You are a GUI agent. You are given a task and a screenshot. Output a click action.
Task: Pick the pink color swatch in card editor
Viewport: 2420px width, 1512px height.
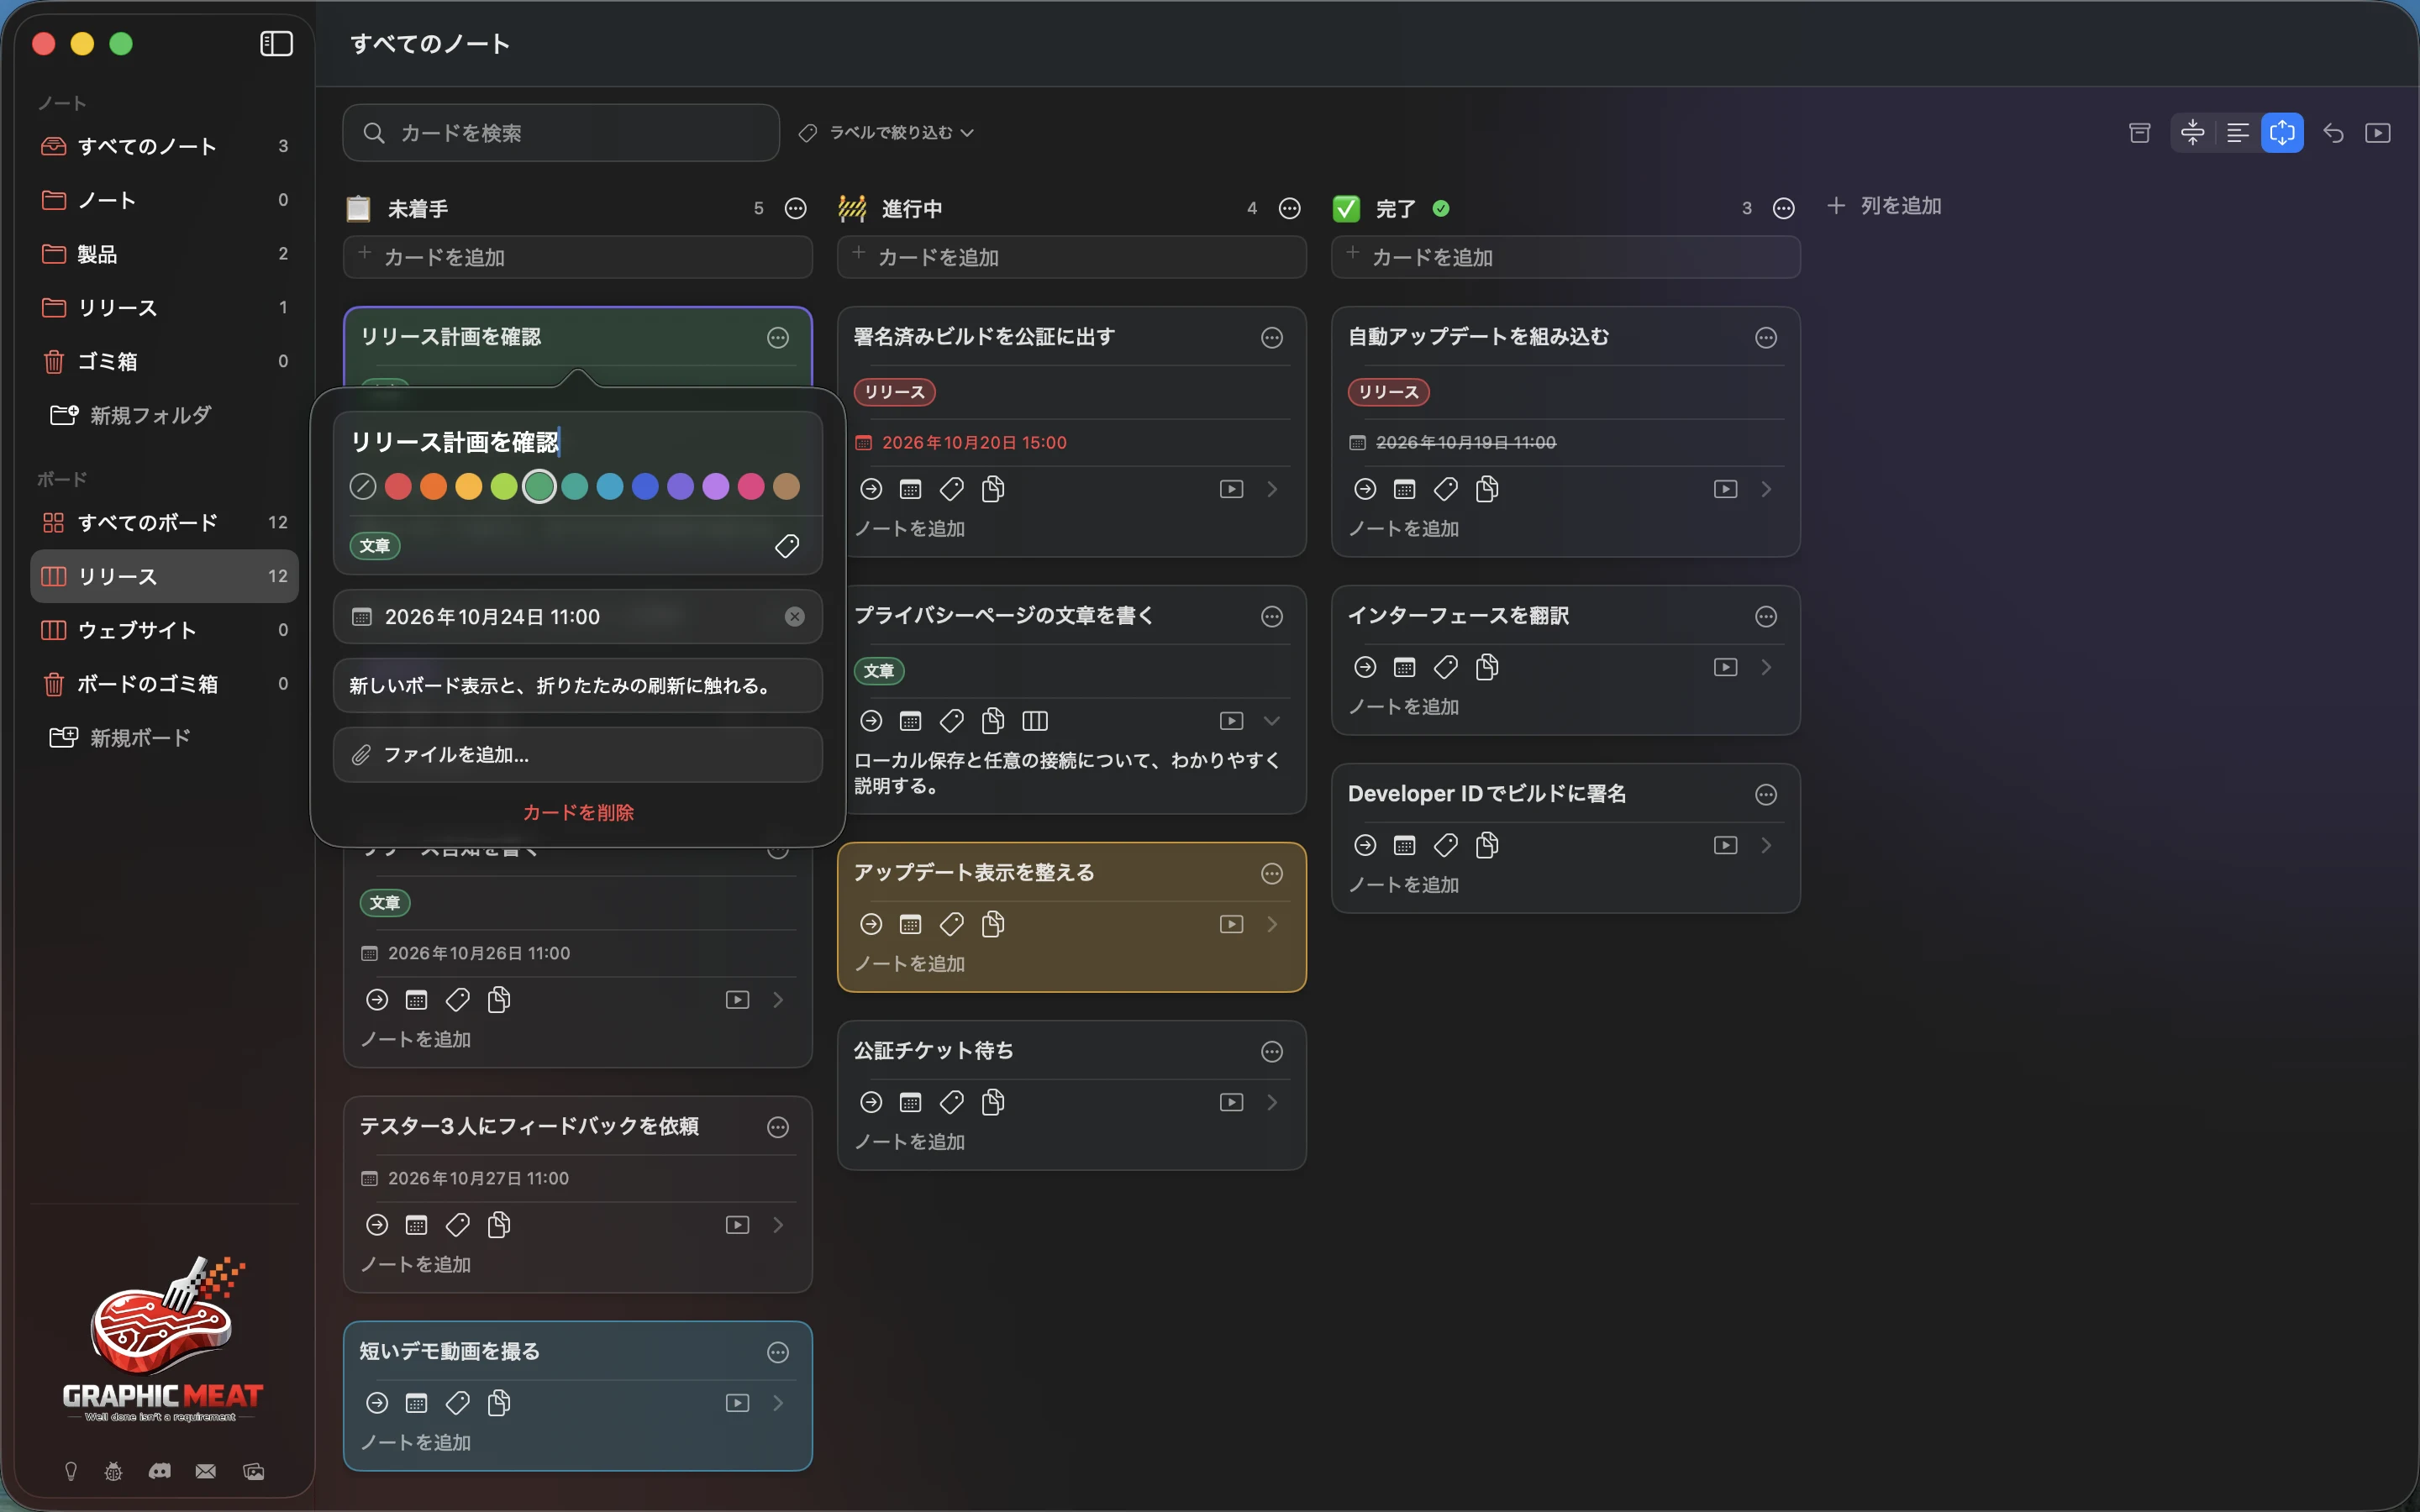pos(751,487)
